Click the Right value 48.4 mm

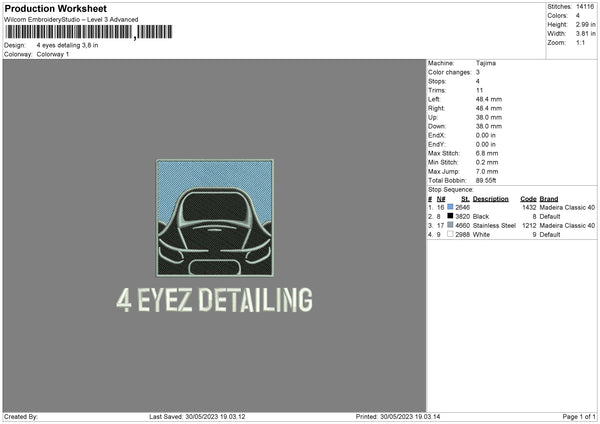point(489,108)
